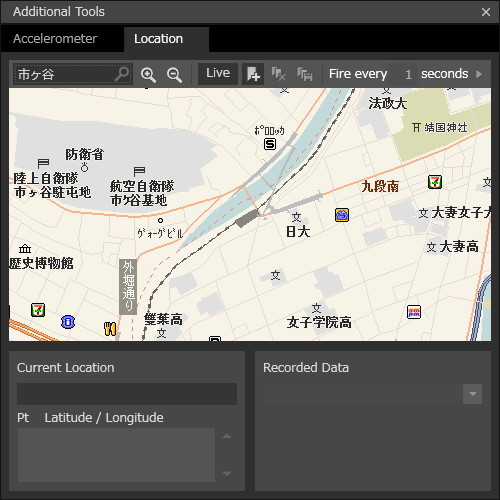Viewport: 500px width, 500px height.
Task: Click the Latitude / Longitude points list box
Action: [116, 455]
